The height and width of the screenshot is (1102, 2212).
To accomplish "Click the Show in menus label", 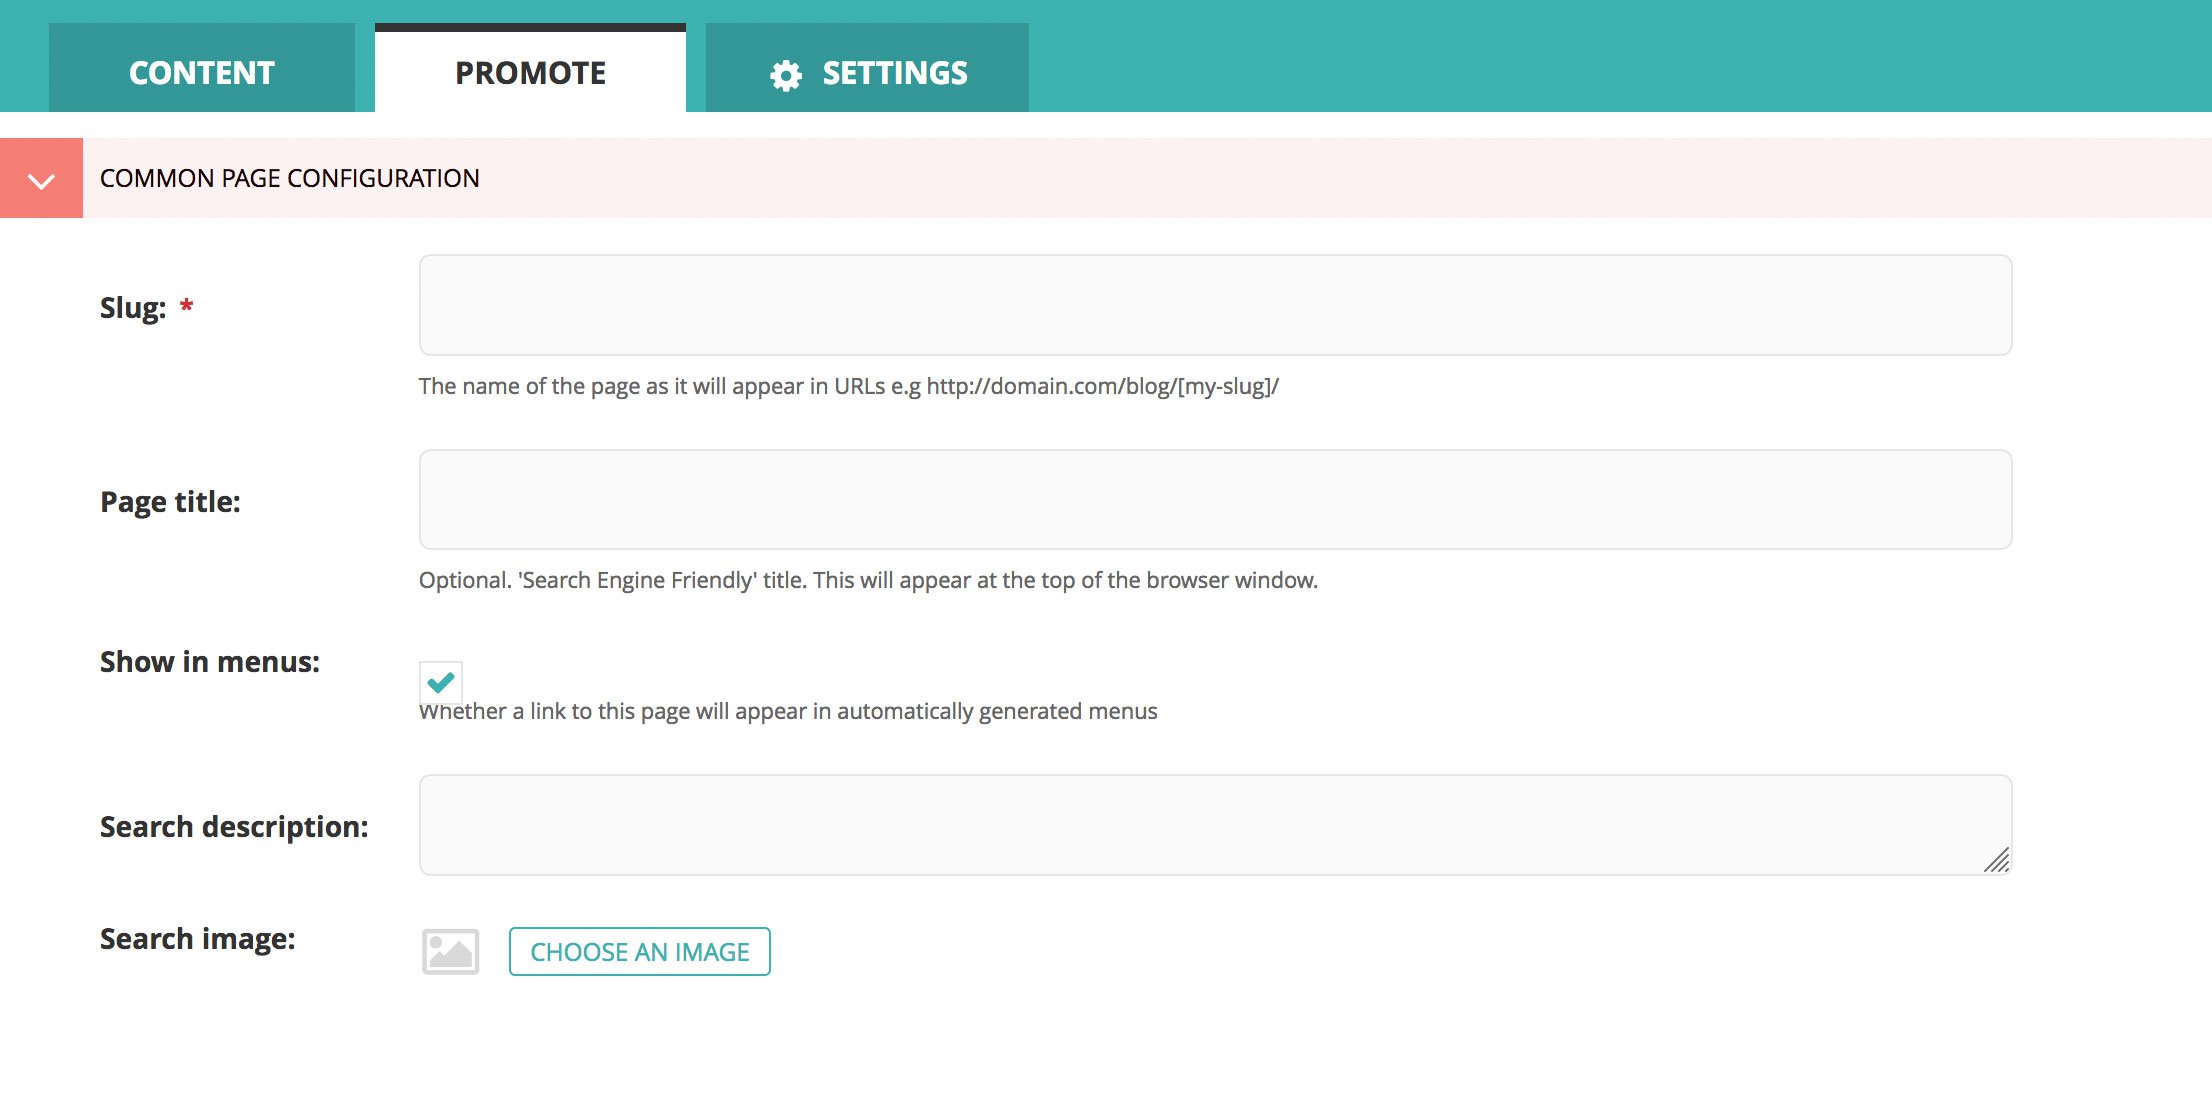I will (210, 662).
